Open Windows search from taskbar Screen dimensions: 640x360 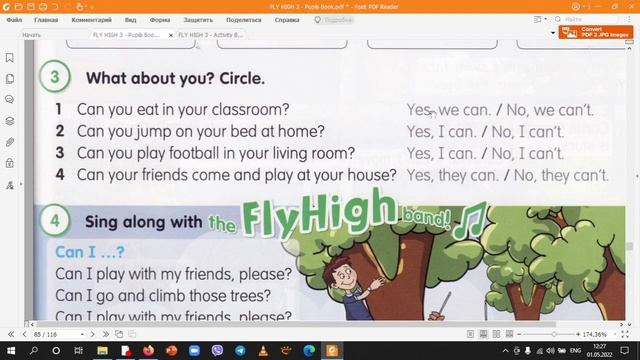[34, 351]
